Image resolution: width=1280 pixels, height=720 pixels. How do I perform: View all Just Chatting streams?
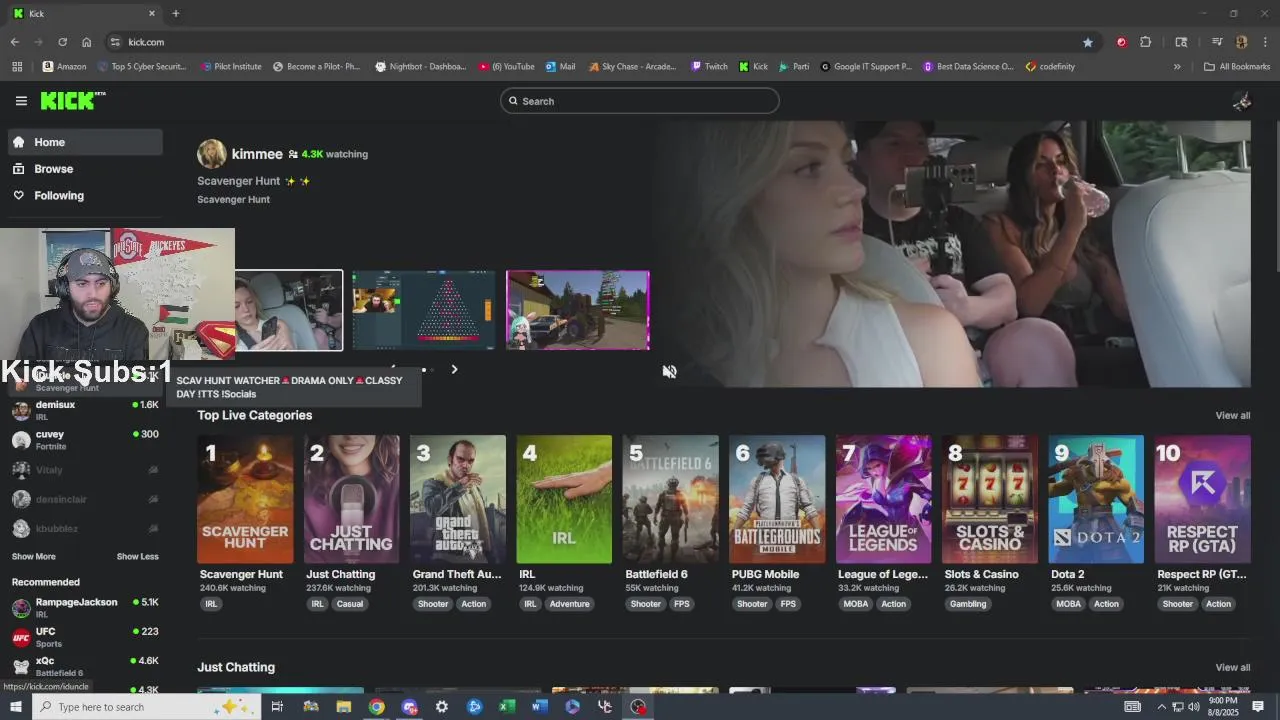(1232, 667)
